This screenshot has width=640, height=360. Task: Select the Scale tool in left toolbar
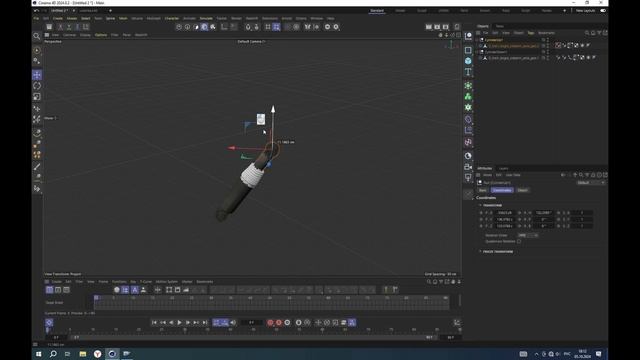(37, 97)
